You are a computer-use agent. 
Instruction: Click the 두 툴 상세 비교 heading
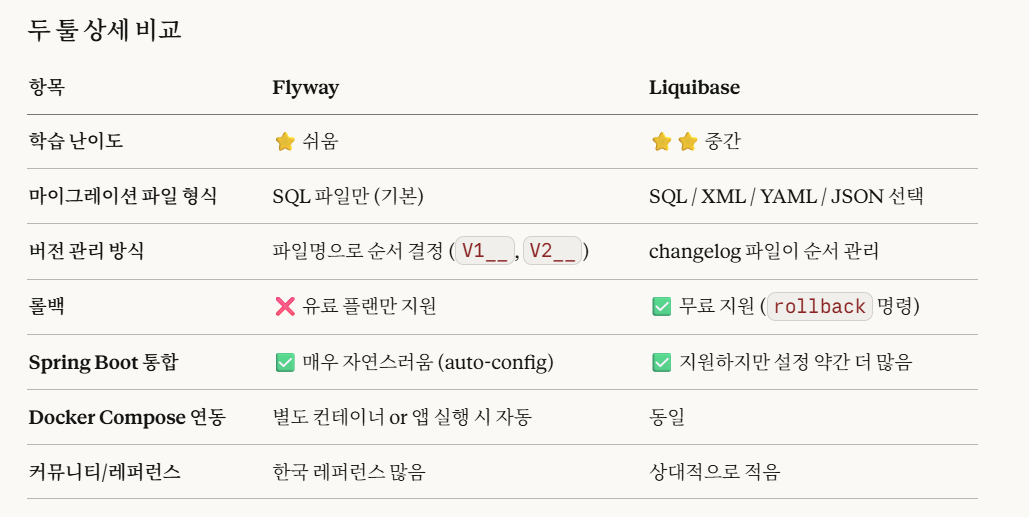[x=104, y=30]
